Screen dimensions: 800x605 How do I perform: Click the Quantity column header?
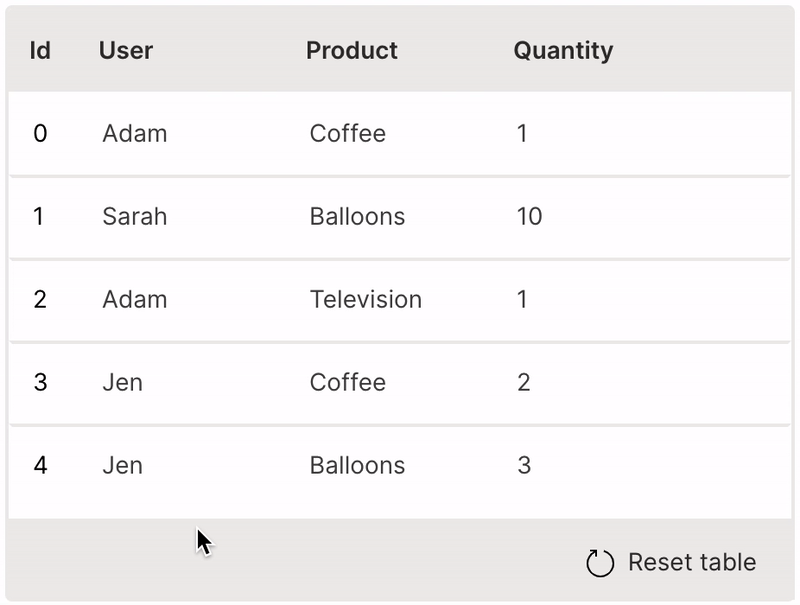(x=563, y=50)
